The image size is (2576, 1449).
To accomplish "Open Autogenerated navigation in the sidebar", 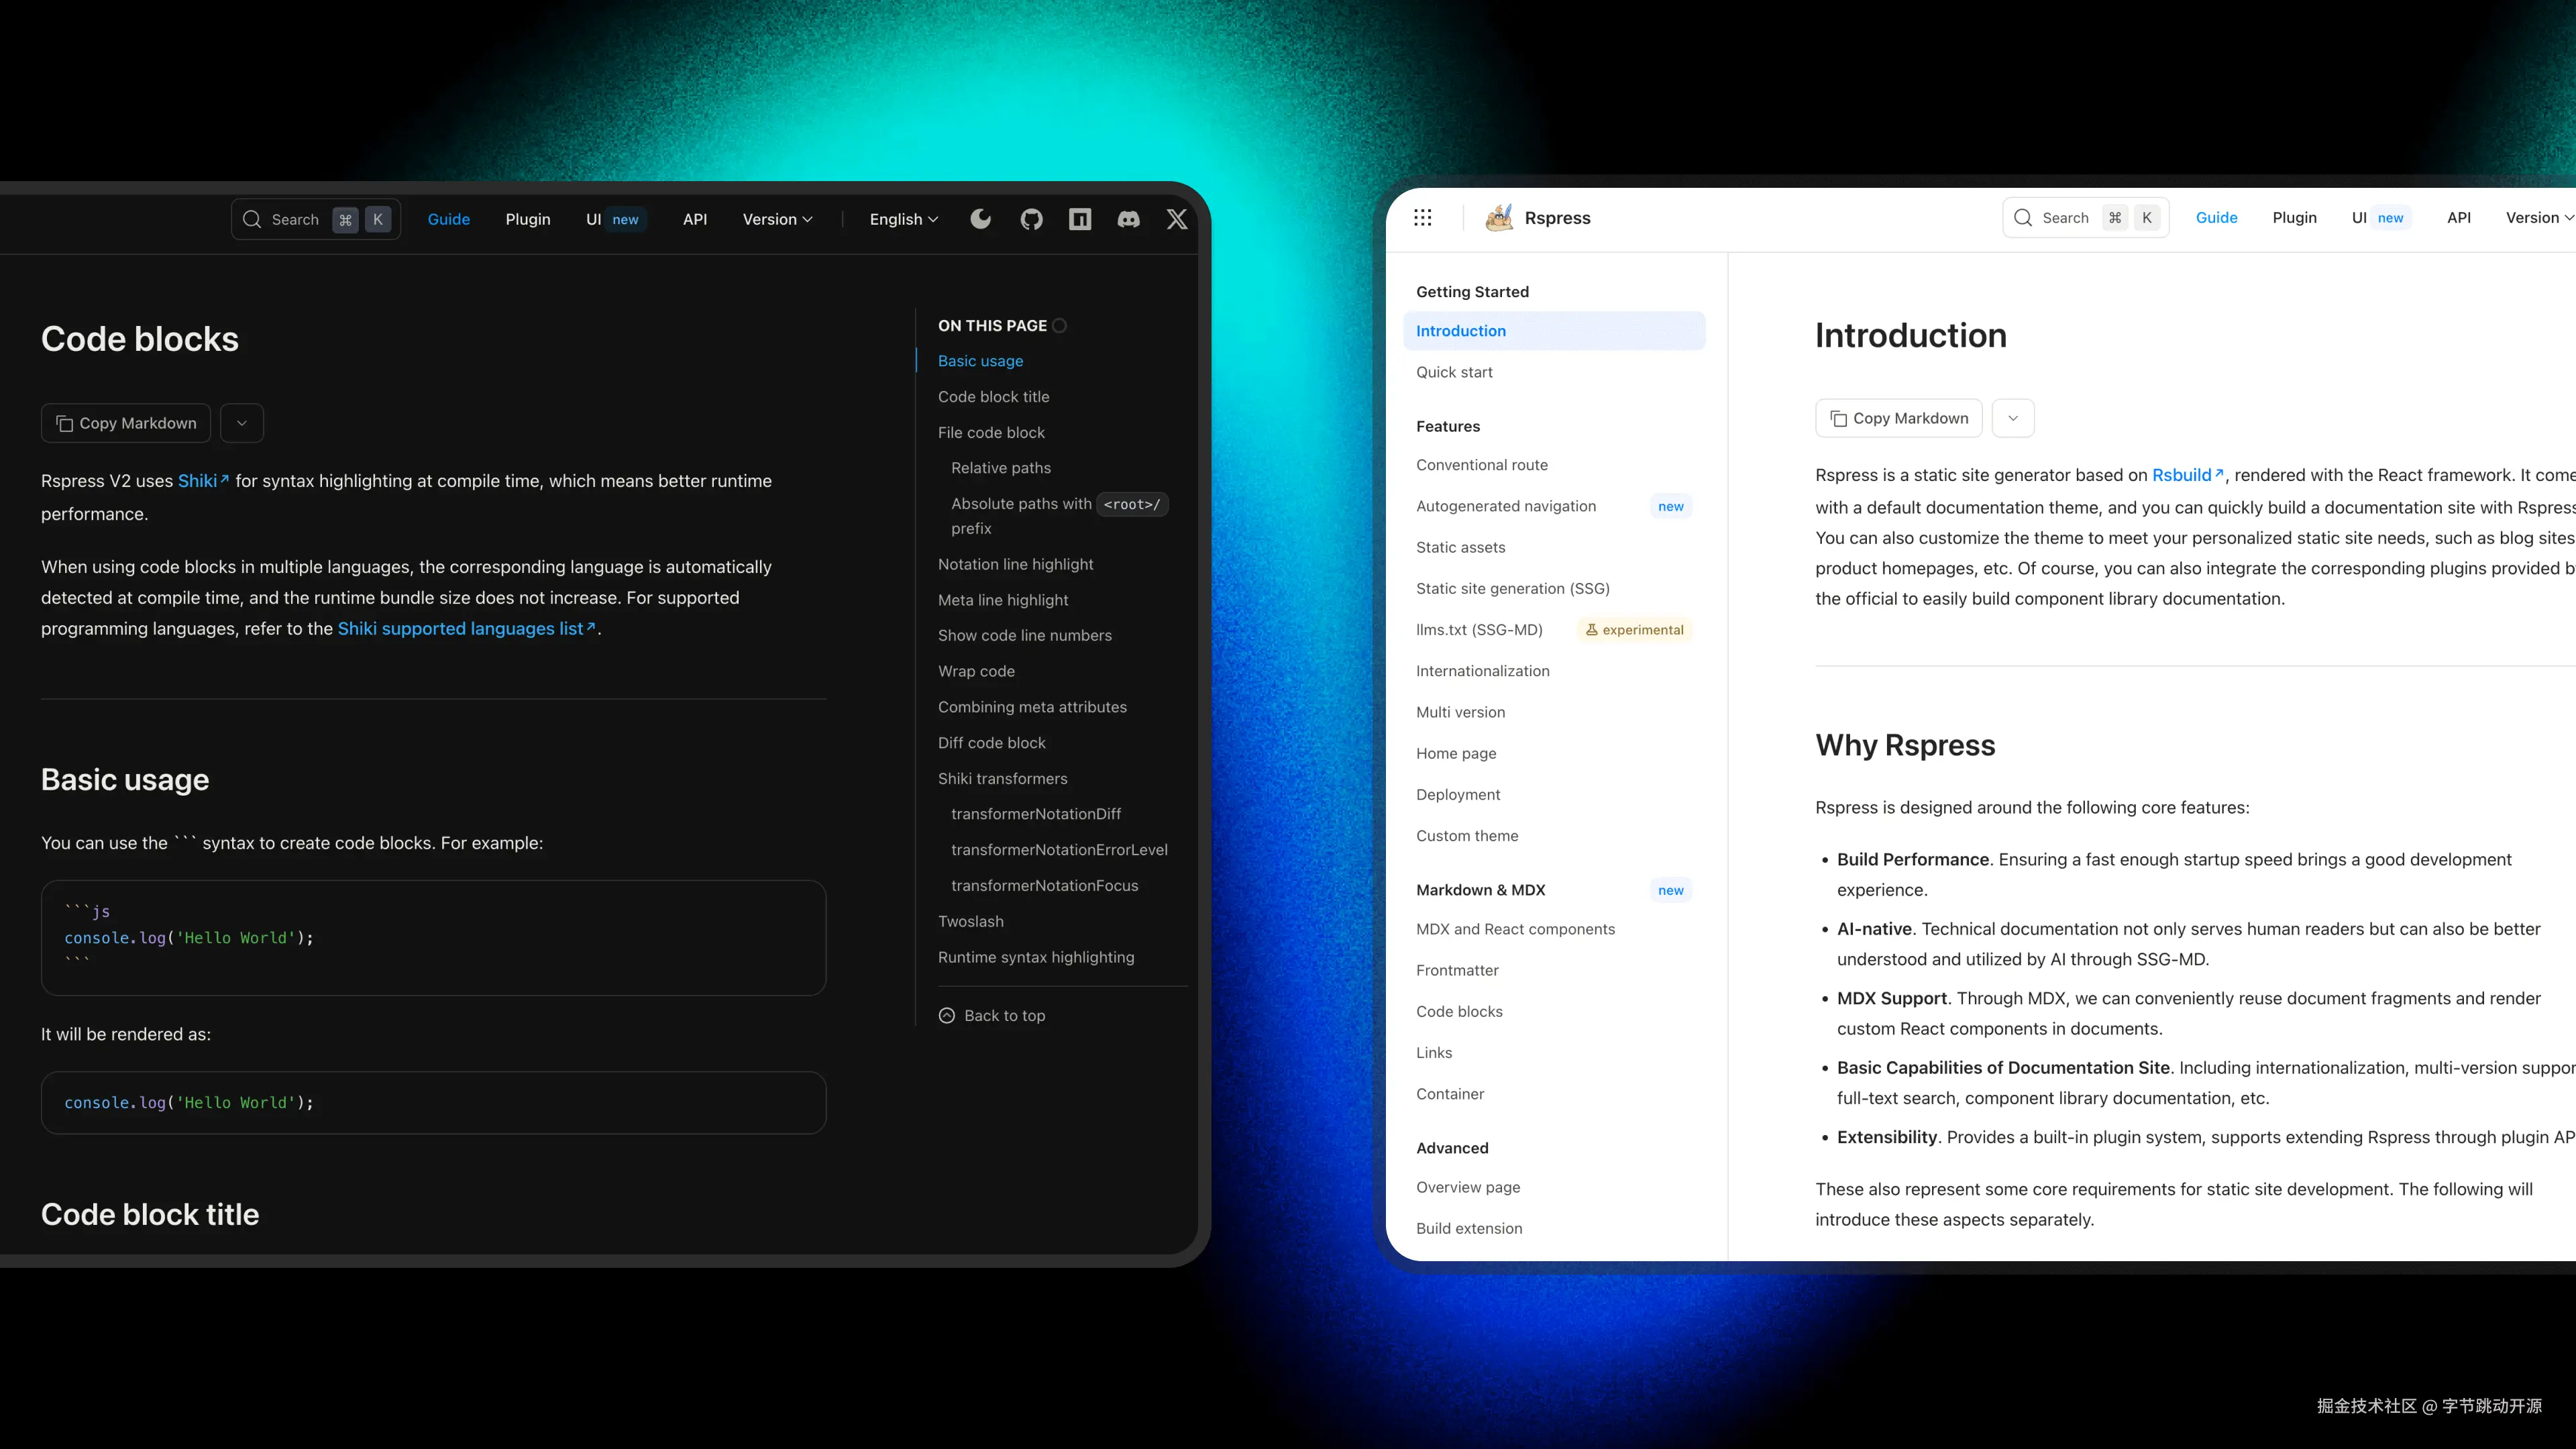I will [x=1555, y=506].
